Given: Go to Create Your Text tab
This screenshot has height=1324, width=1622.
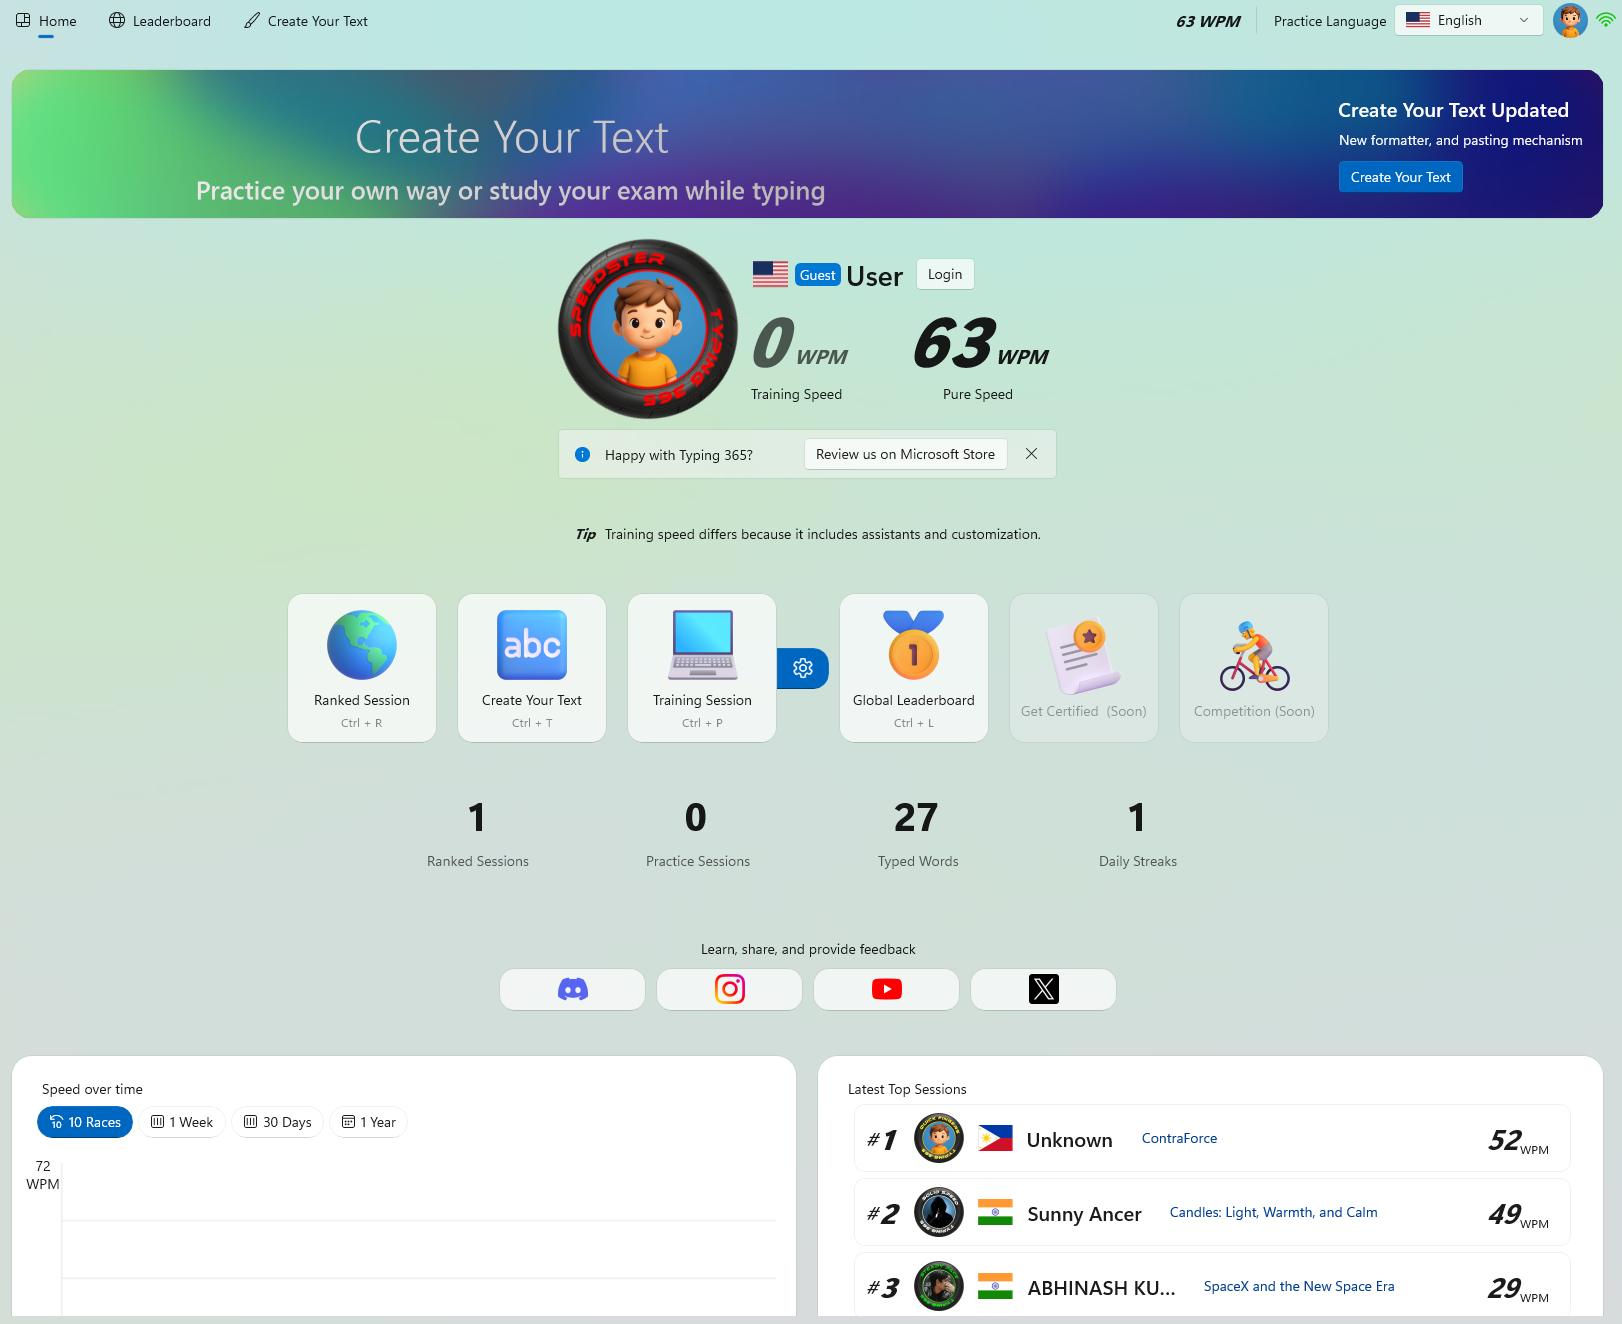Looking at the screenshot, I should pyautogui.click(x=306, y=21).
